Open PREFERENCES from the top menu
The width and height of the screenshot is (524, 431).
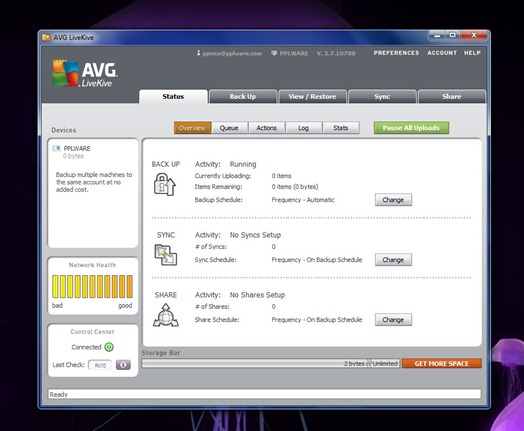396,53
